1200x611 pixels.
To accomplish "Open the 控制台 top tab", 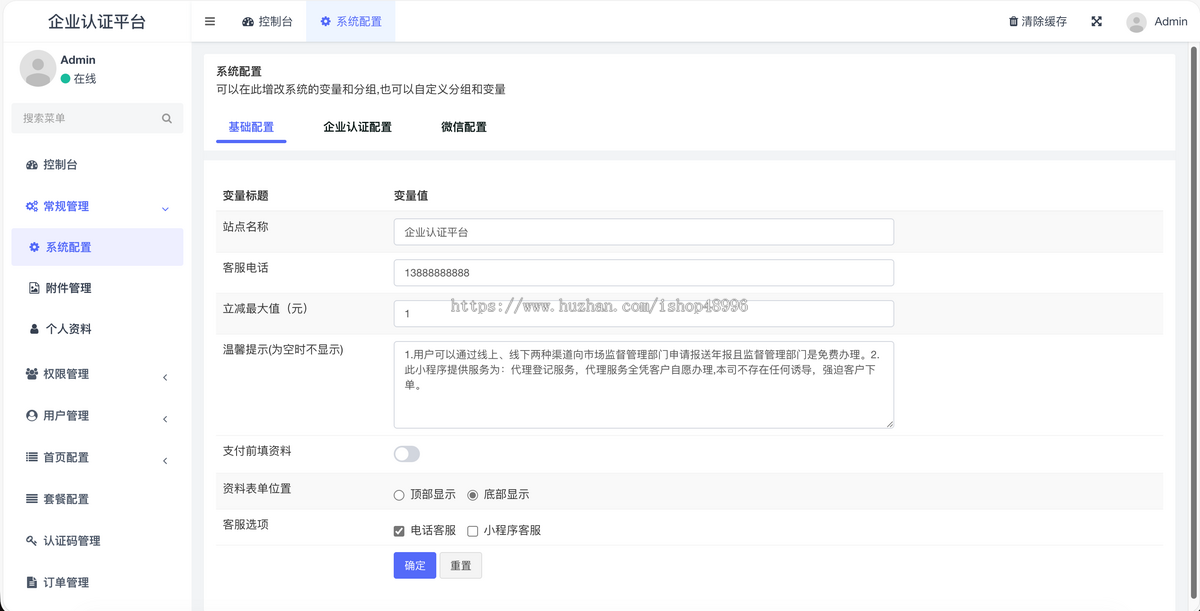I will point(267,21).
